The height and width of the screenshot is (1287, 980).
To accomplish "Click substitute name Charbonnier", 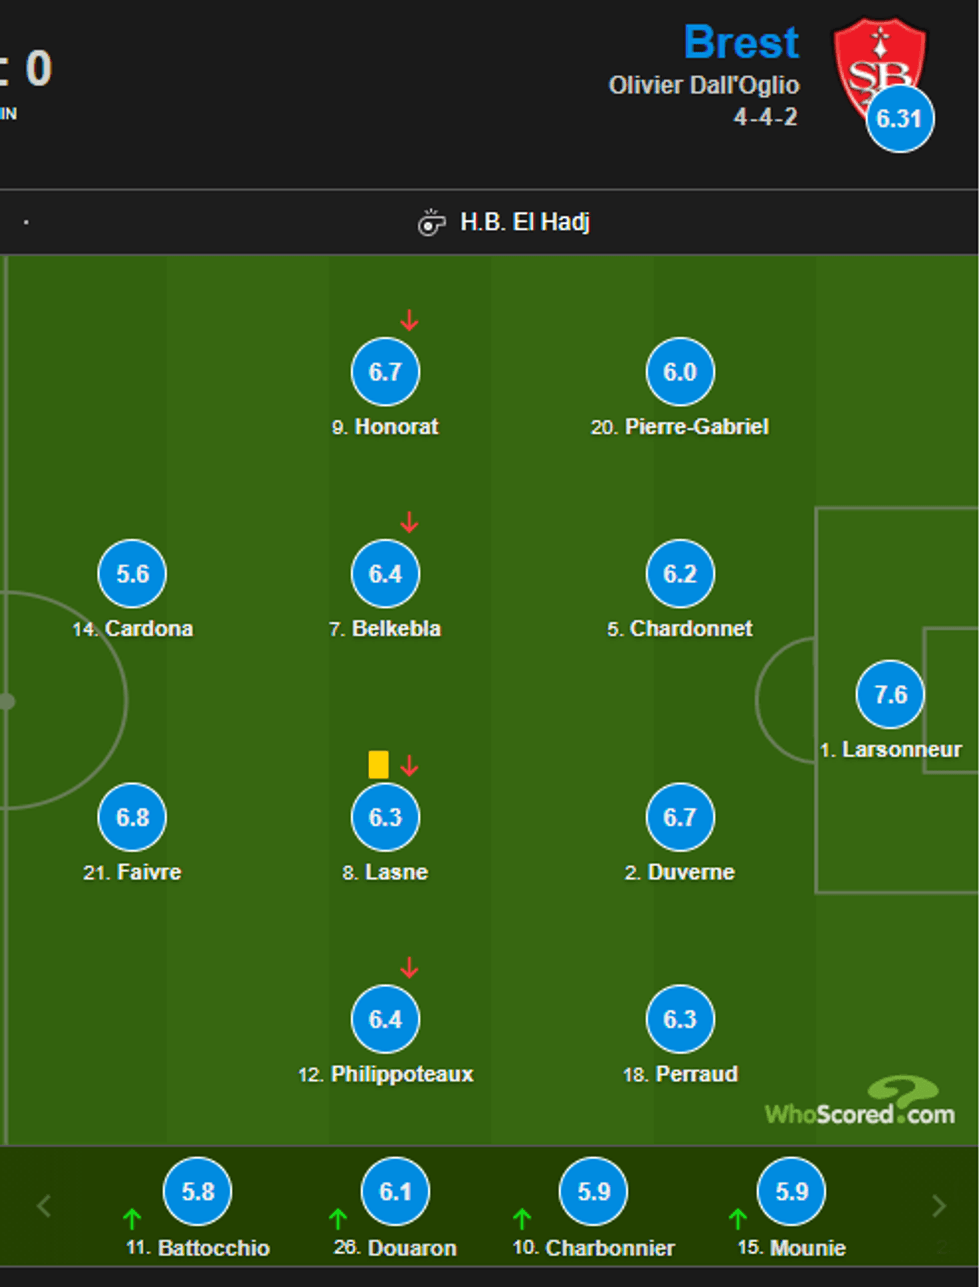I will (609, 1248).
